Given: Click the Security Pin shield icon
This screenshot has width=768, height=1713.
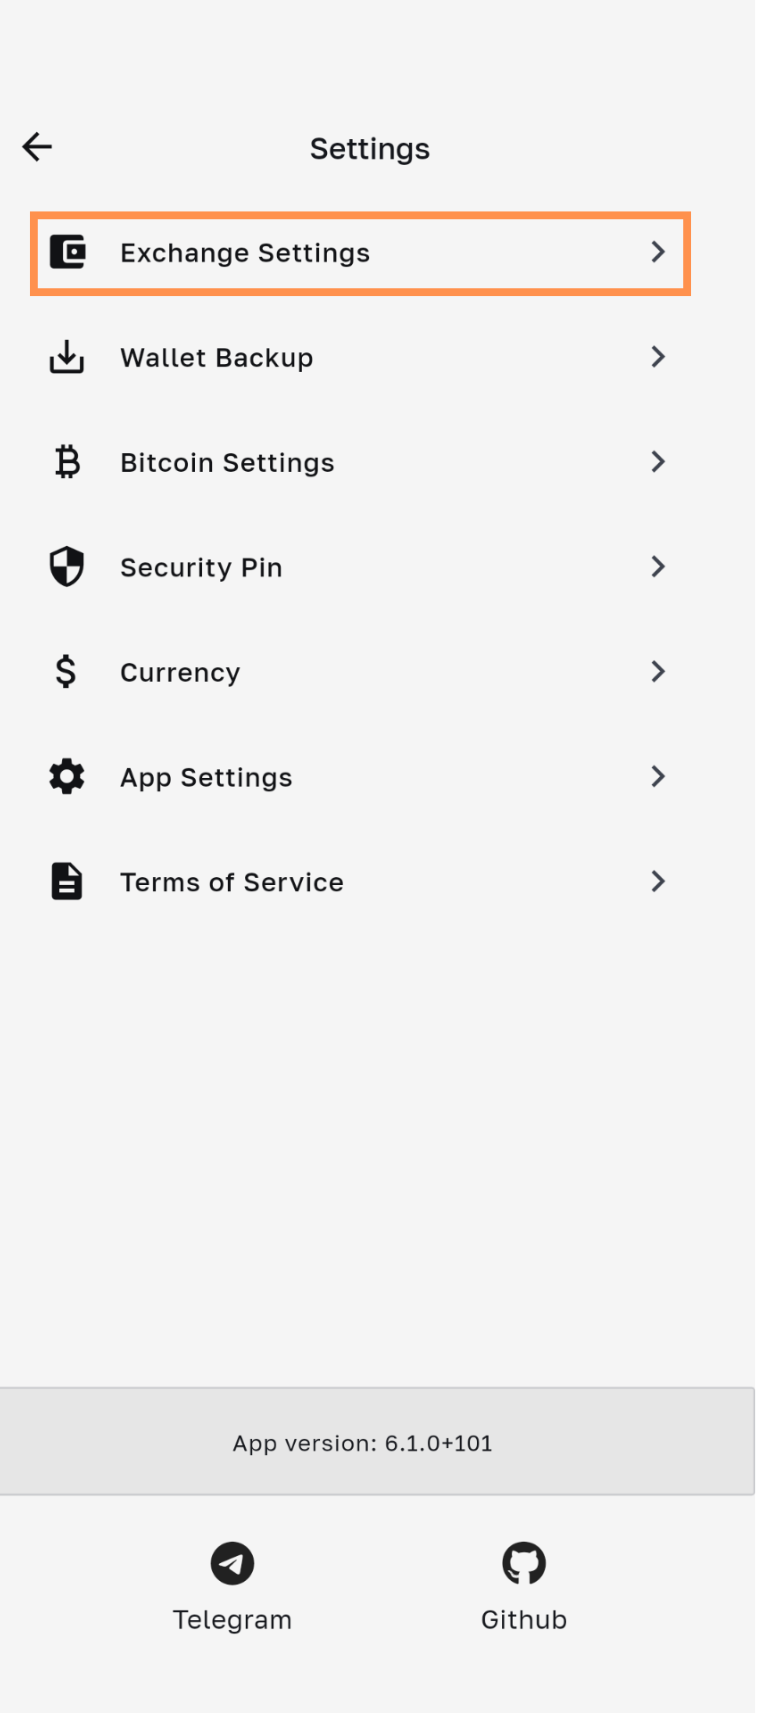Looking at the screenshot, I should coord(67,567).
